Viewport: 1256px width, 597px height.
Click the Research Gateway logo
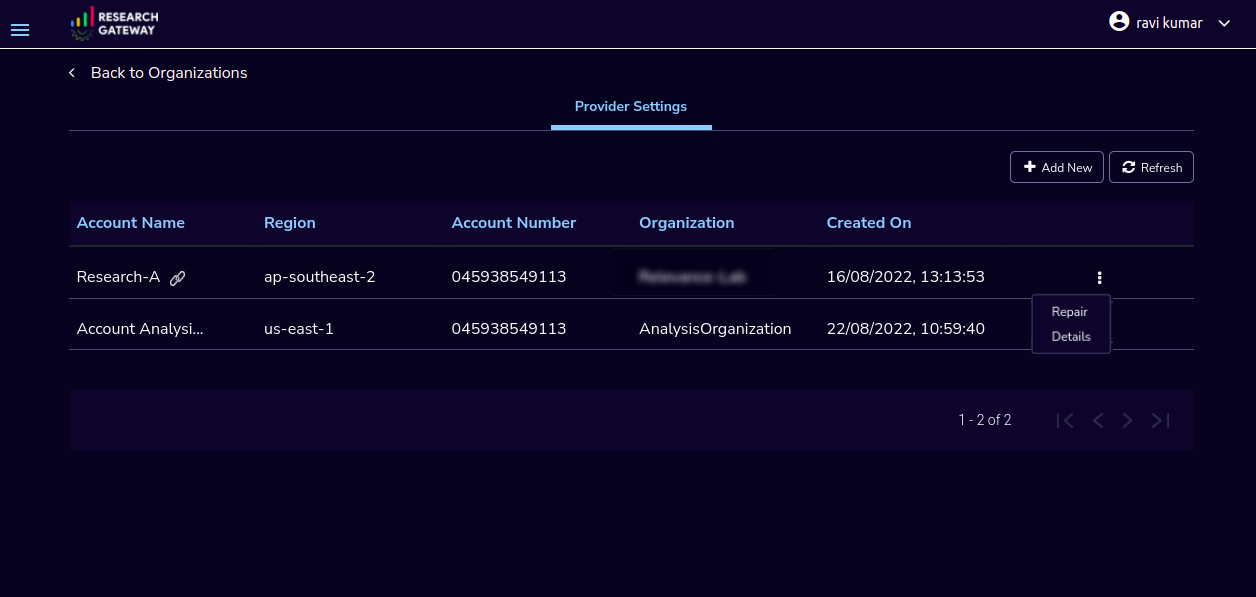pos(115,23)
